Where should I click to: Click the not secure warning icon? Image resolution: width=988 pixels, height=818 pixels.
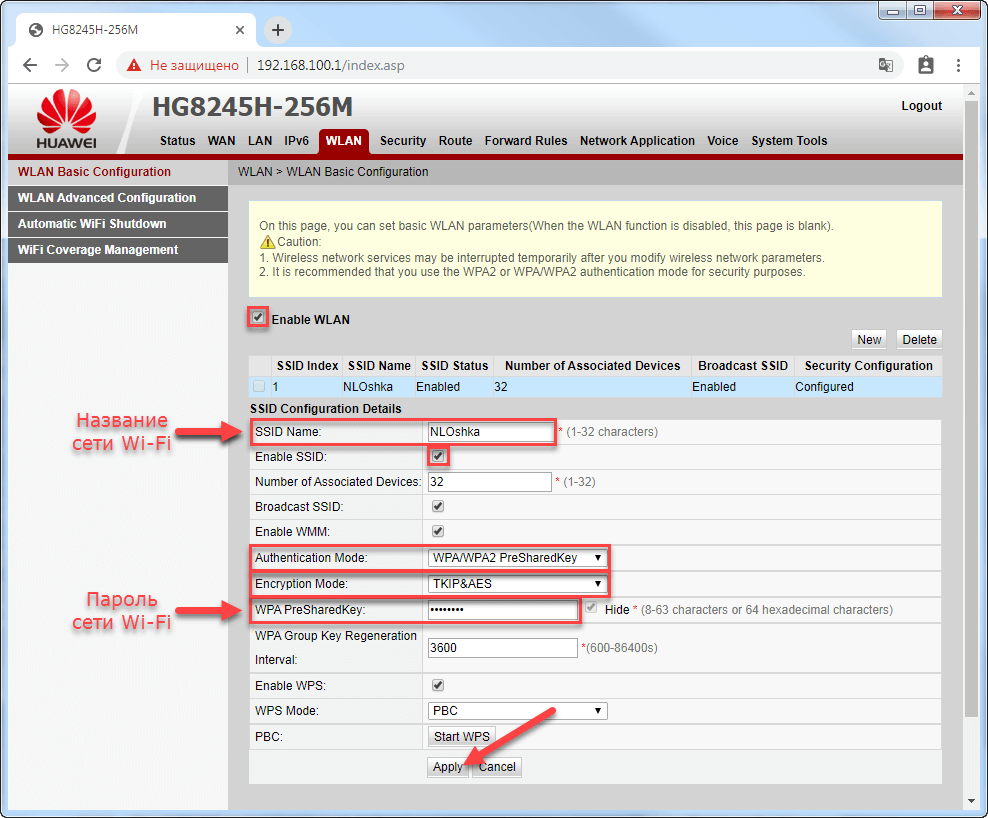point(134,65)
